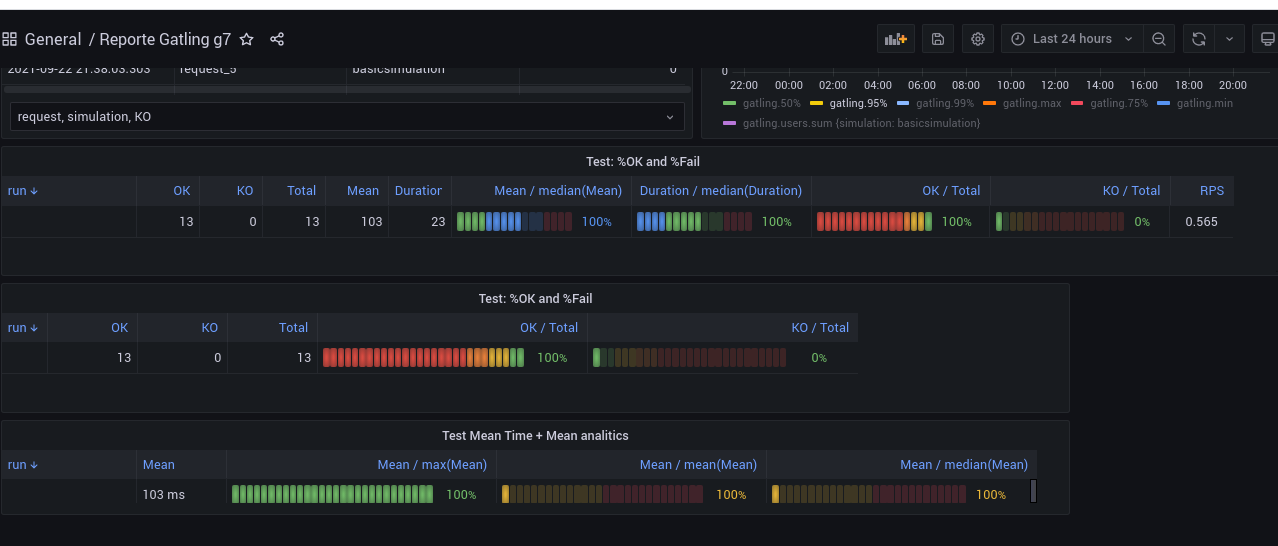The image size is (1278, 546).
Task: Click the horizontal scrollbar under the table
Action: [x=347, y=89]
